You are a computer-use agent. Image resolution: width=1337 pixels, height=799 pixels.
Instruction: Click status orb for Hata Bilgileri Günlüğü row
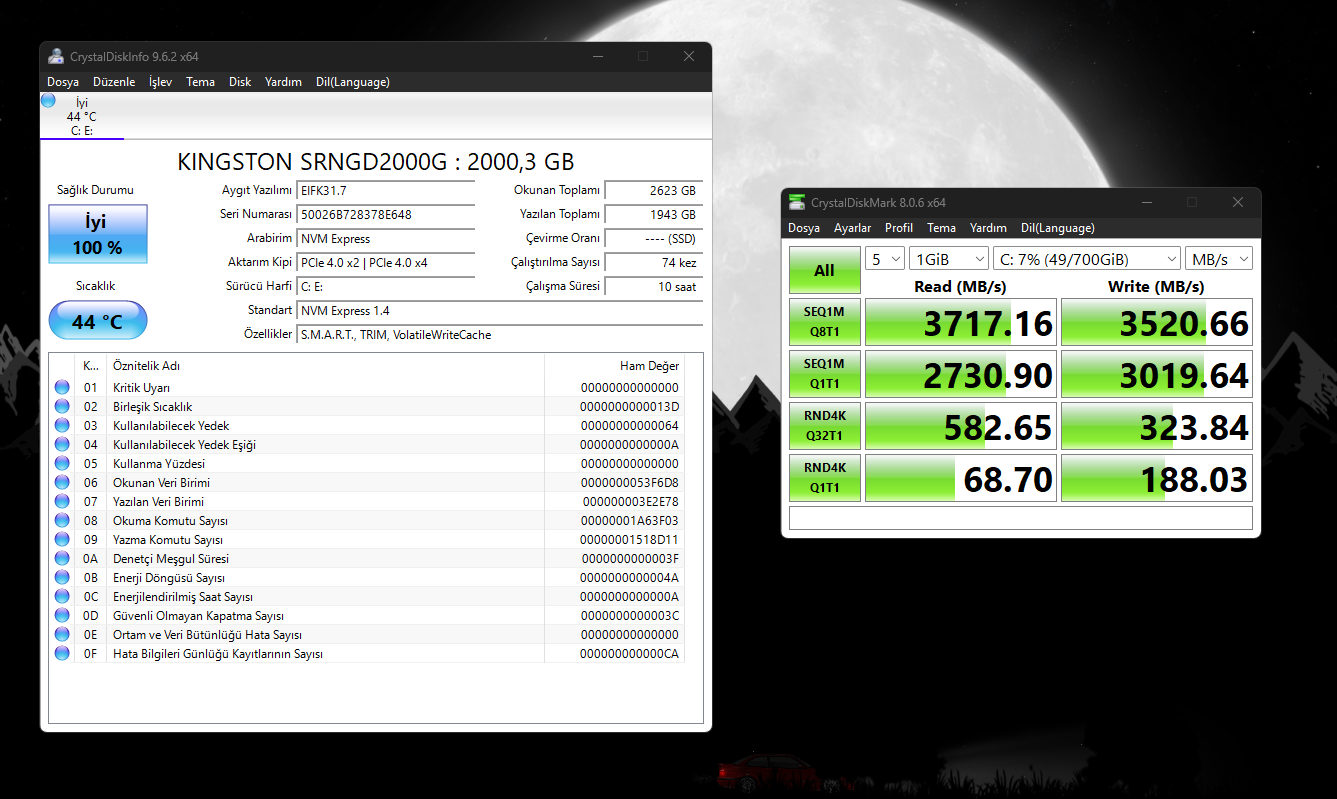pos(62,653)
